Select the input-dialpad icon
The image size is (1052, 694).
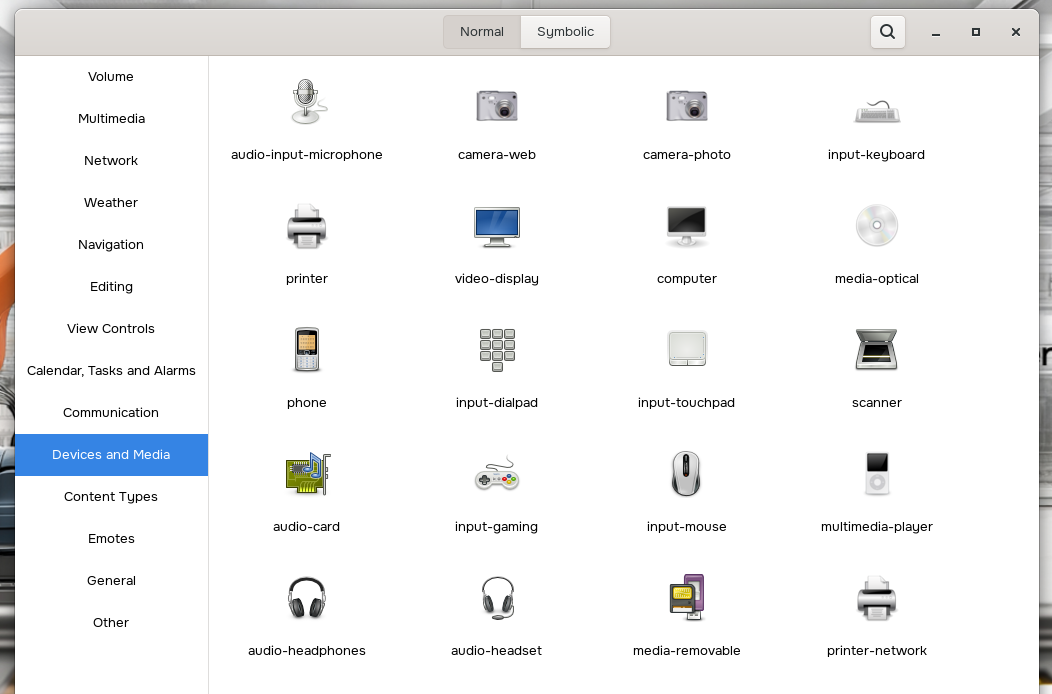pyautogui.click(x=496, y=350)
